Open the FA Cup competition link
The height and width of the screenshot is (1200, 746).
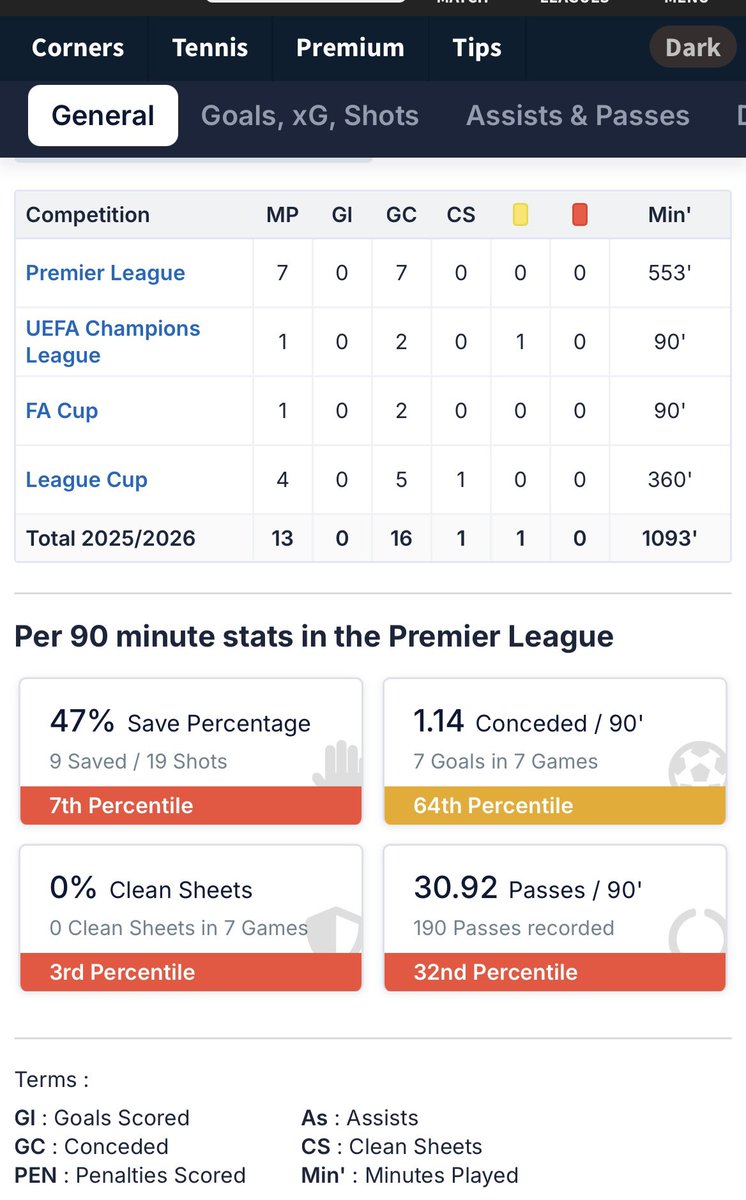(x=62, y=411)
